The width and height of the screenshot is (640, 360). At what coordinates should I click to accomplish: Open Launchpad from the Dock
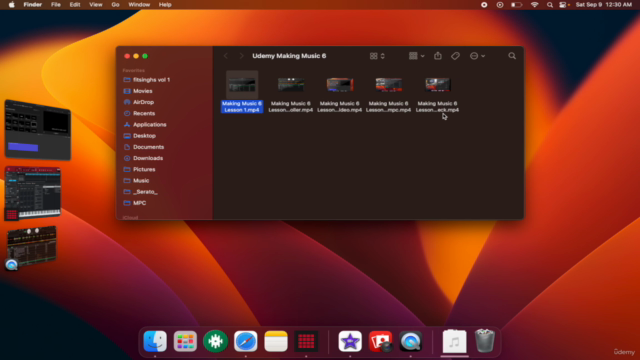coord(185,341)
